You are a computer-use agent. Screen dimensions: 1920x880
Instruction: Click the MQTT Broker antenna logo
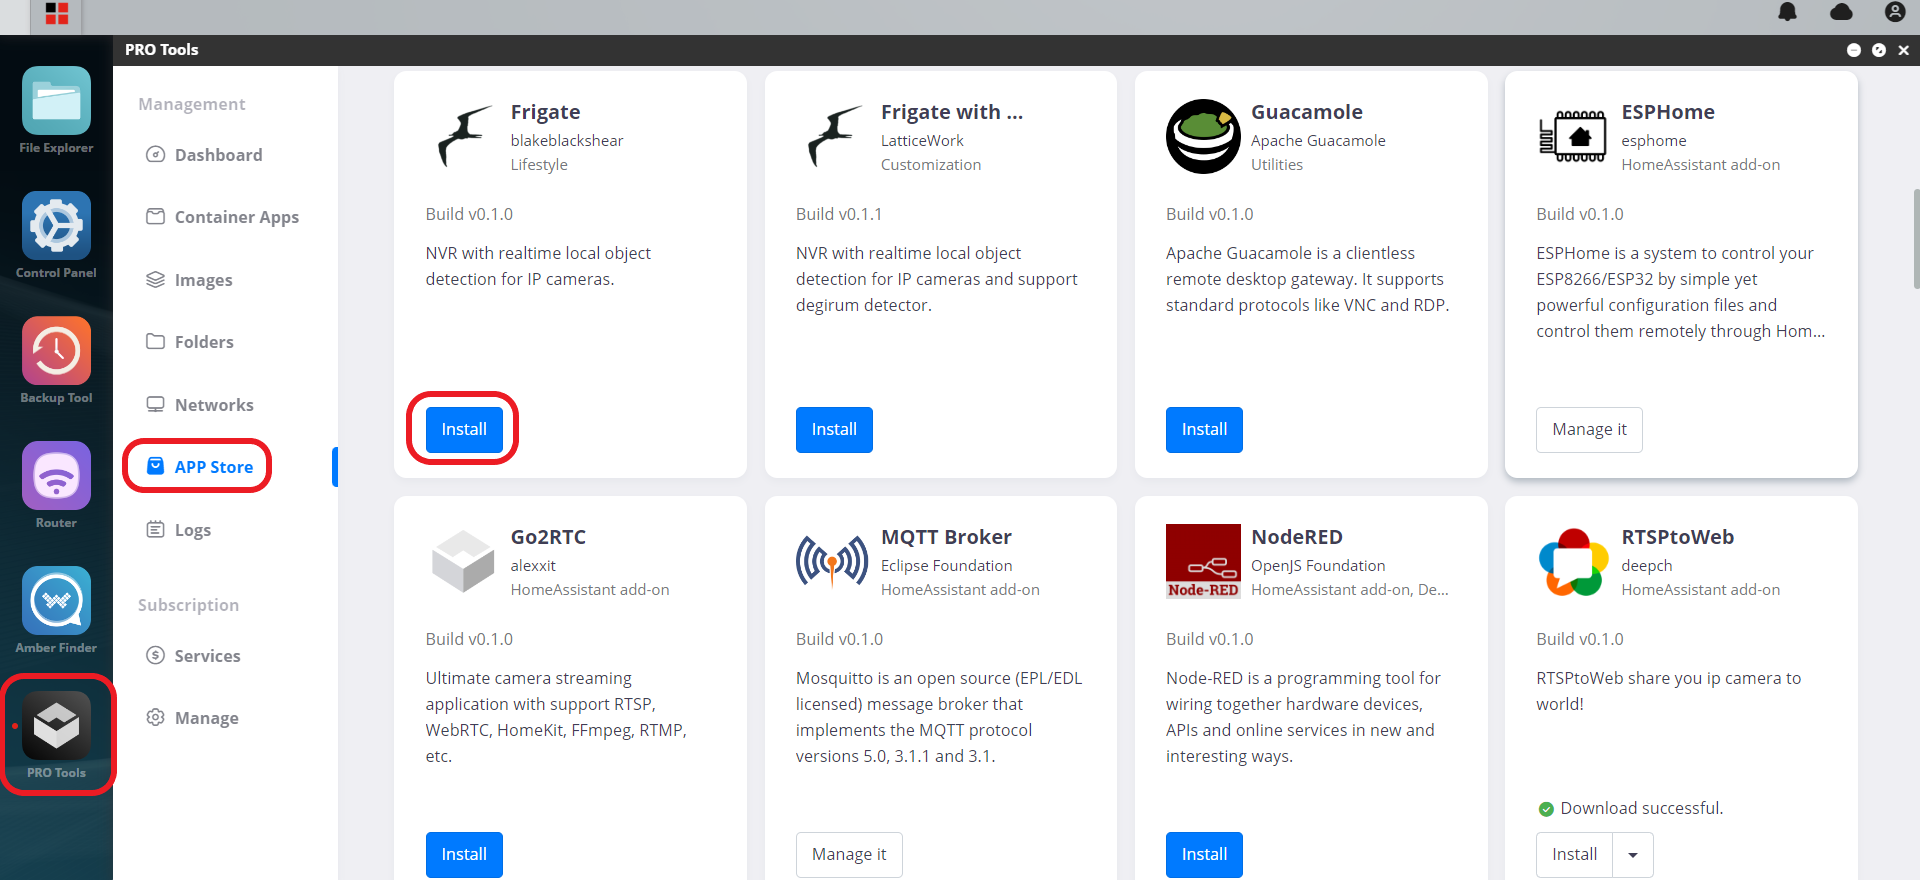pyautogui.click(x=832, y=561)
